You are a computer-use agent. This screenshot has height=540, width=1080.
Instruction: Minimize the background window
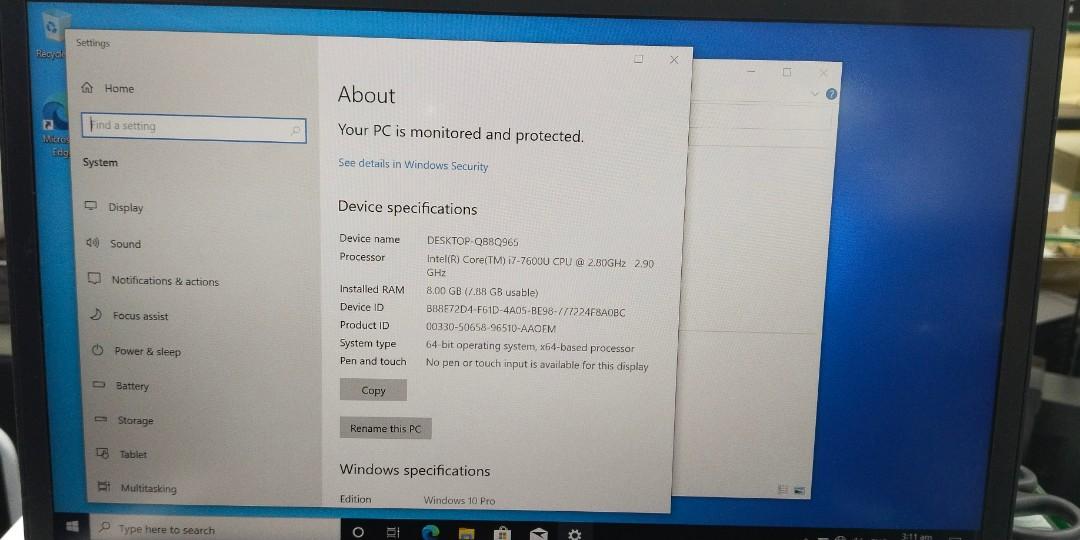coord(751,72)
